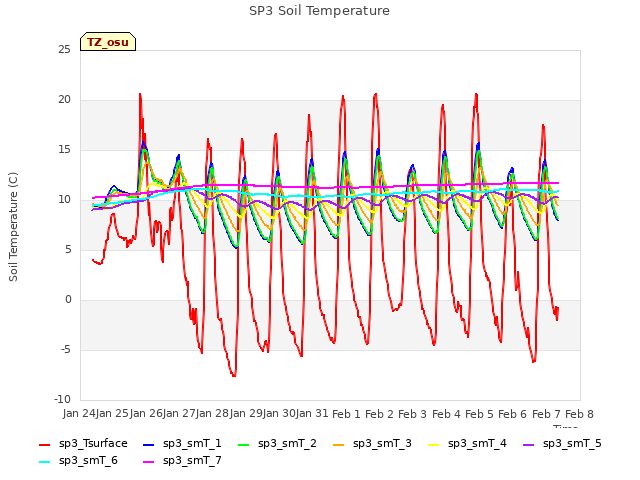Click the sp3_smT_2 legend text
This screenshot has width=640, height=480.
pos(287,444)
